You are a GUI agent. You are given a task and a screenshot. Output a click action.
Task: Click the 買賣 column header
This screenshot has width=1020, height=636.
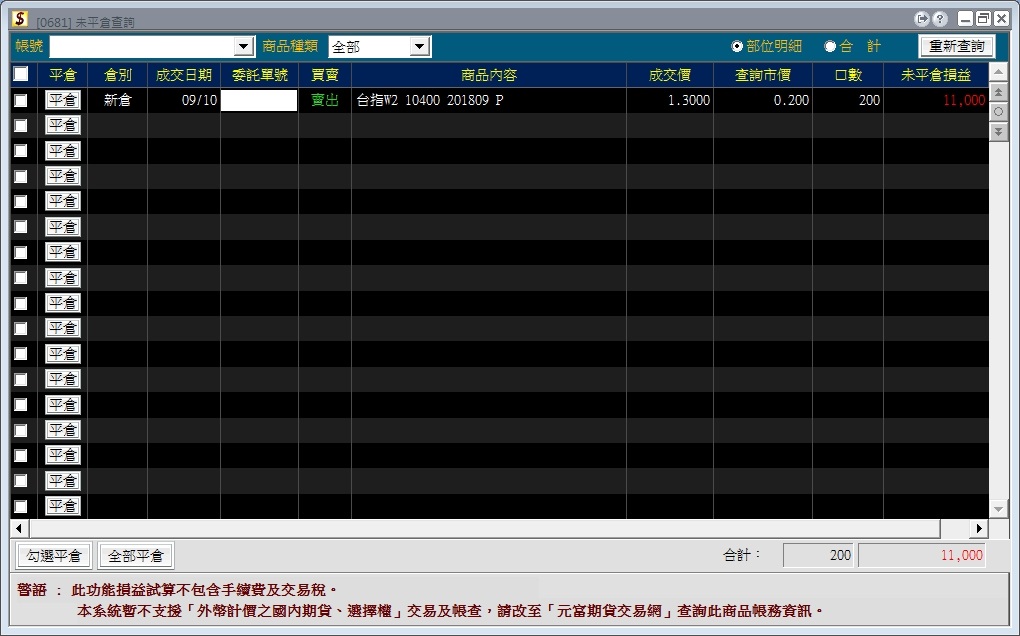click(x=325, y=75)
